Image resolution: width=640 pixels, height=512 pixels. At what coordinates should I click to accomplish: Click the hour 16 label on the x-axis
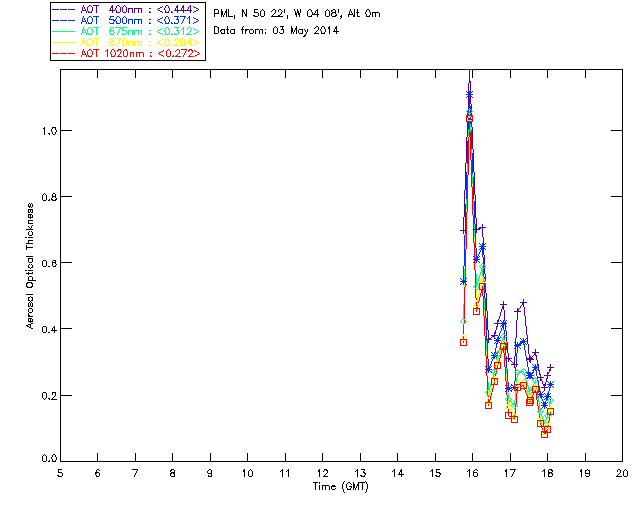click(472, 473)
